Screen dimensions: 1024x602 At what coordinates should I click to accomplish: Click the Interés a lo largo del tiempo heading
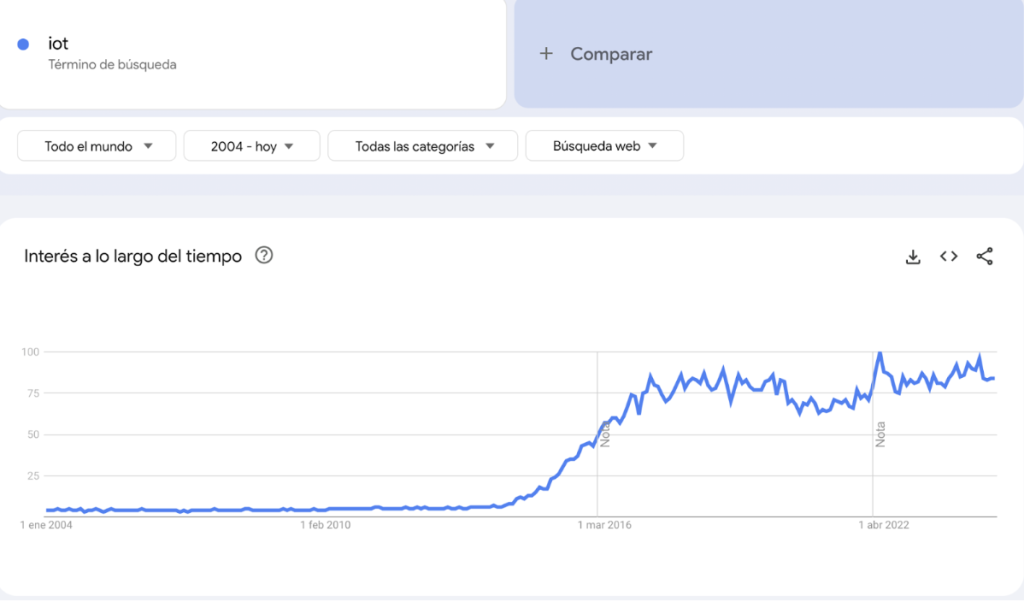(x=133, y=256)
